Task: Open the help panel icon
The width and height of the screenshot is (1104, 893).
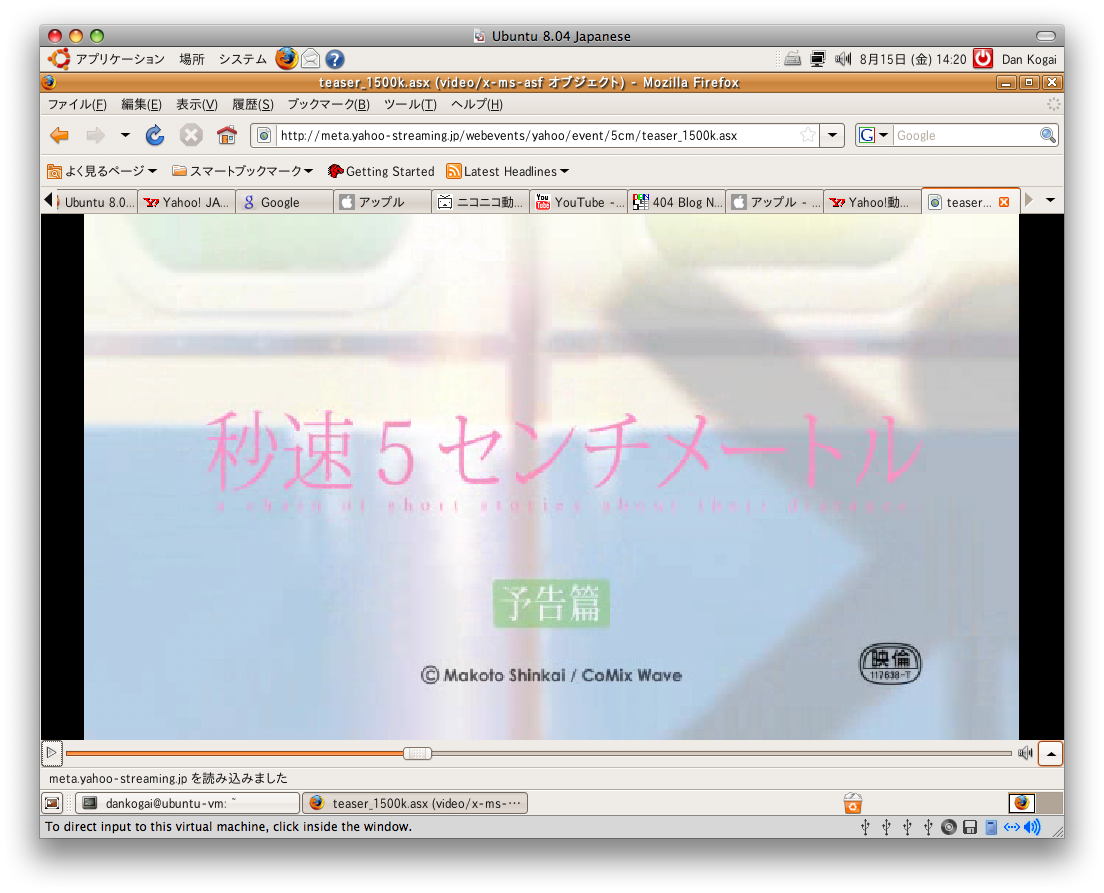Action: click(335, 59)
